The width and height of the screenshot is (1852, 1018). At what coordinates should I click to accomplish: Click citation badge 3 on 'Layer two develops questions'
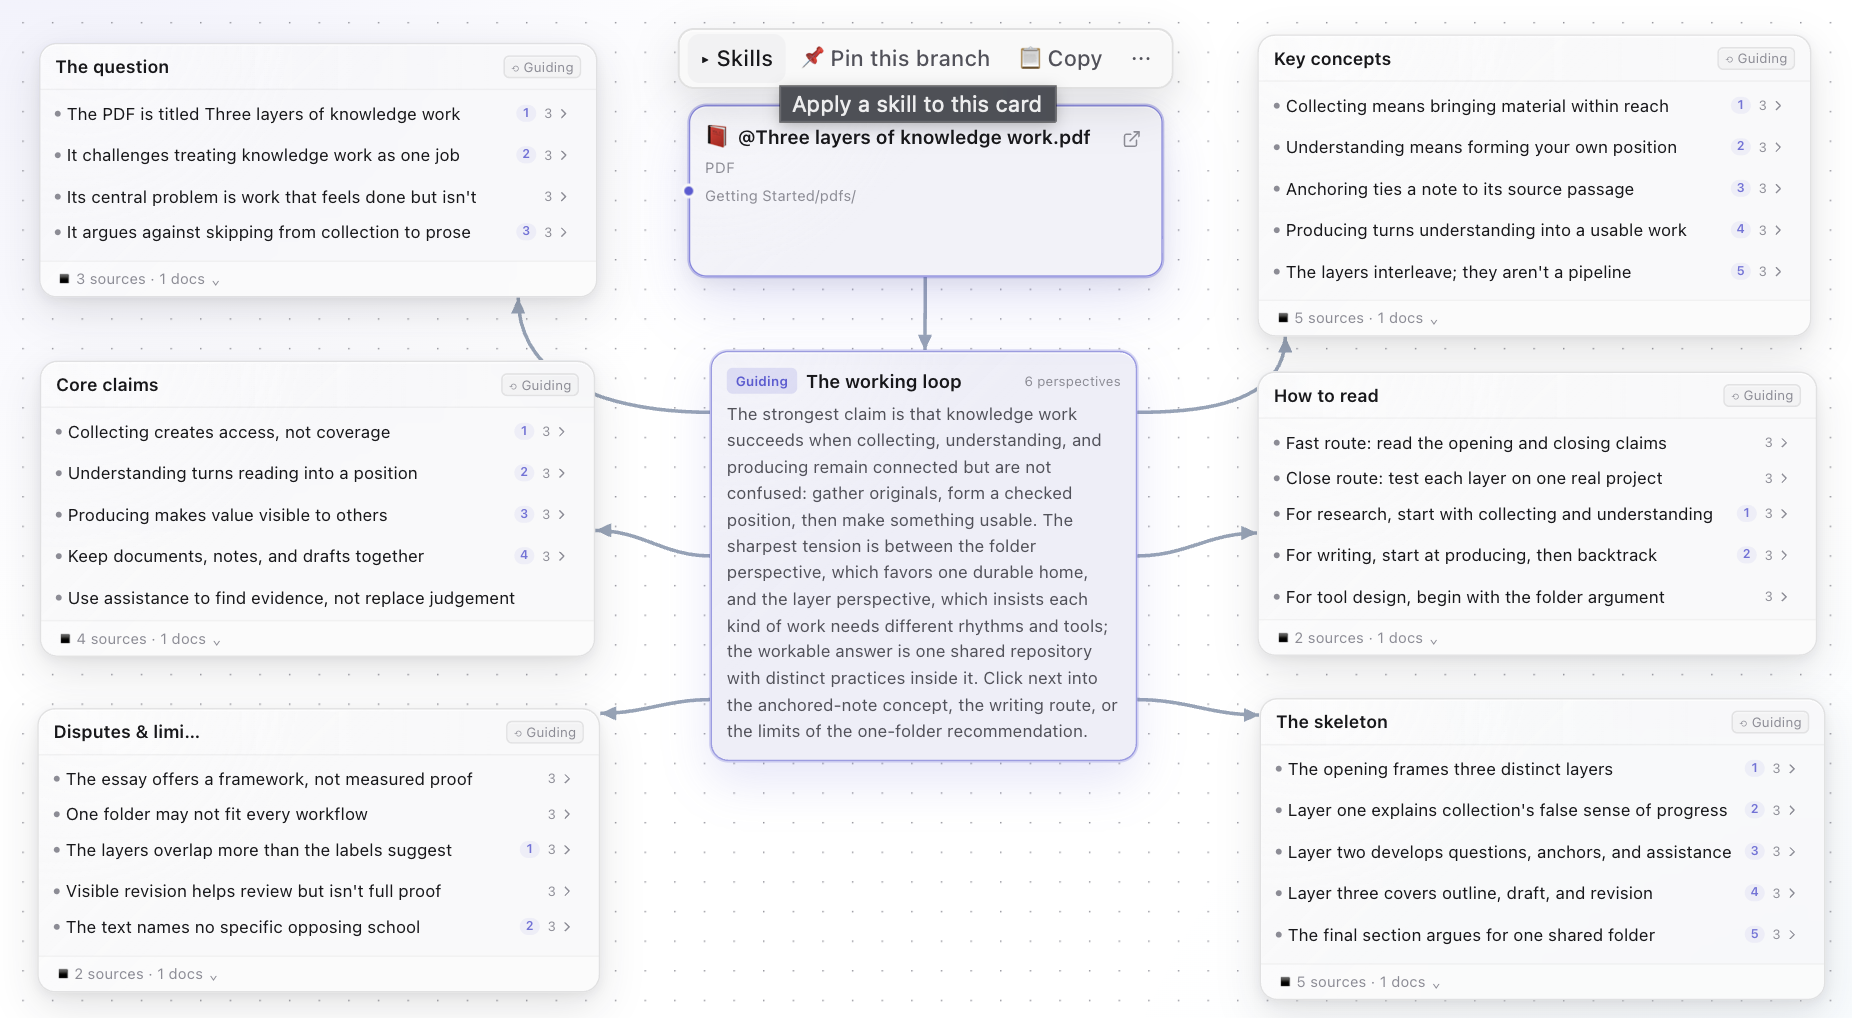(x=1754, y=851)
